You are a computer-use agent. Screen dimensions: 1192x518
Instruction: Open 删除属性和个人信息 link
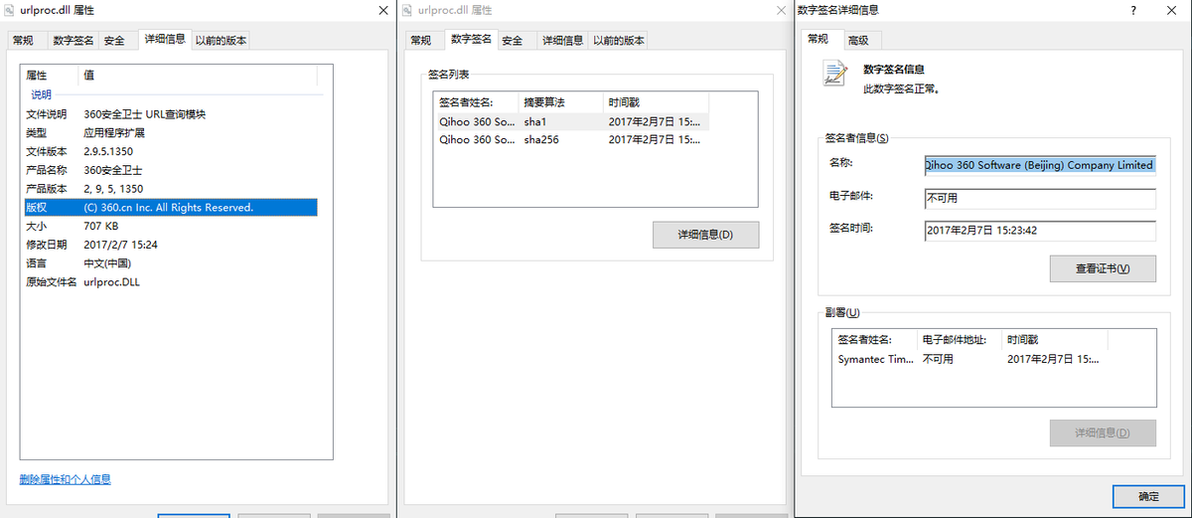[65, 479]
